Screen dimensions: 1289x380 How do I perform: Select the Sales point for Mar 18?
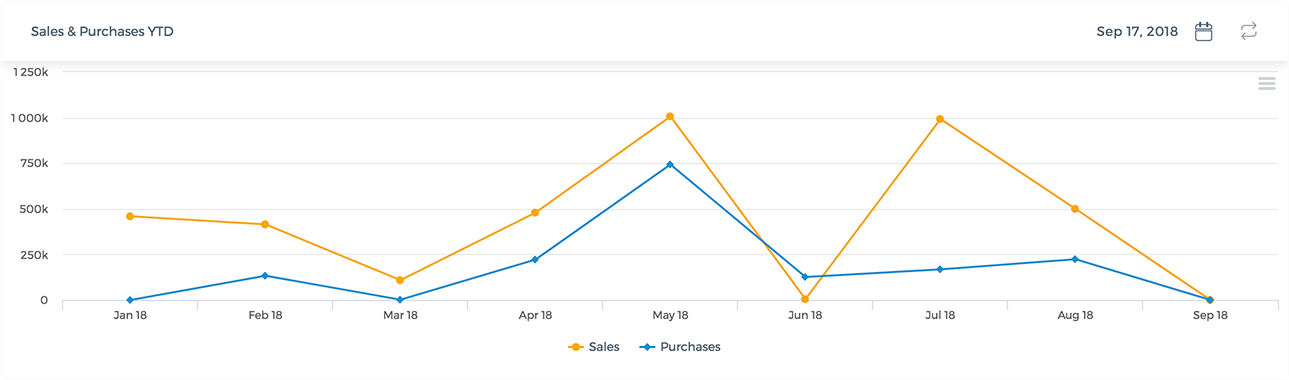(400, 280)
